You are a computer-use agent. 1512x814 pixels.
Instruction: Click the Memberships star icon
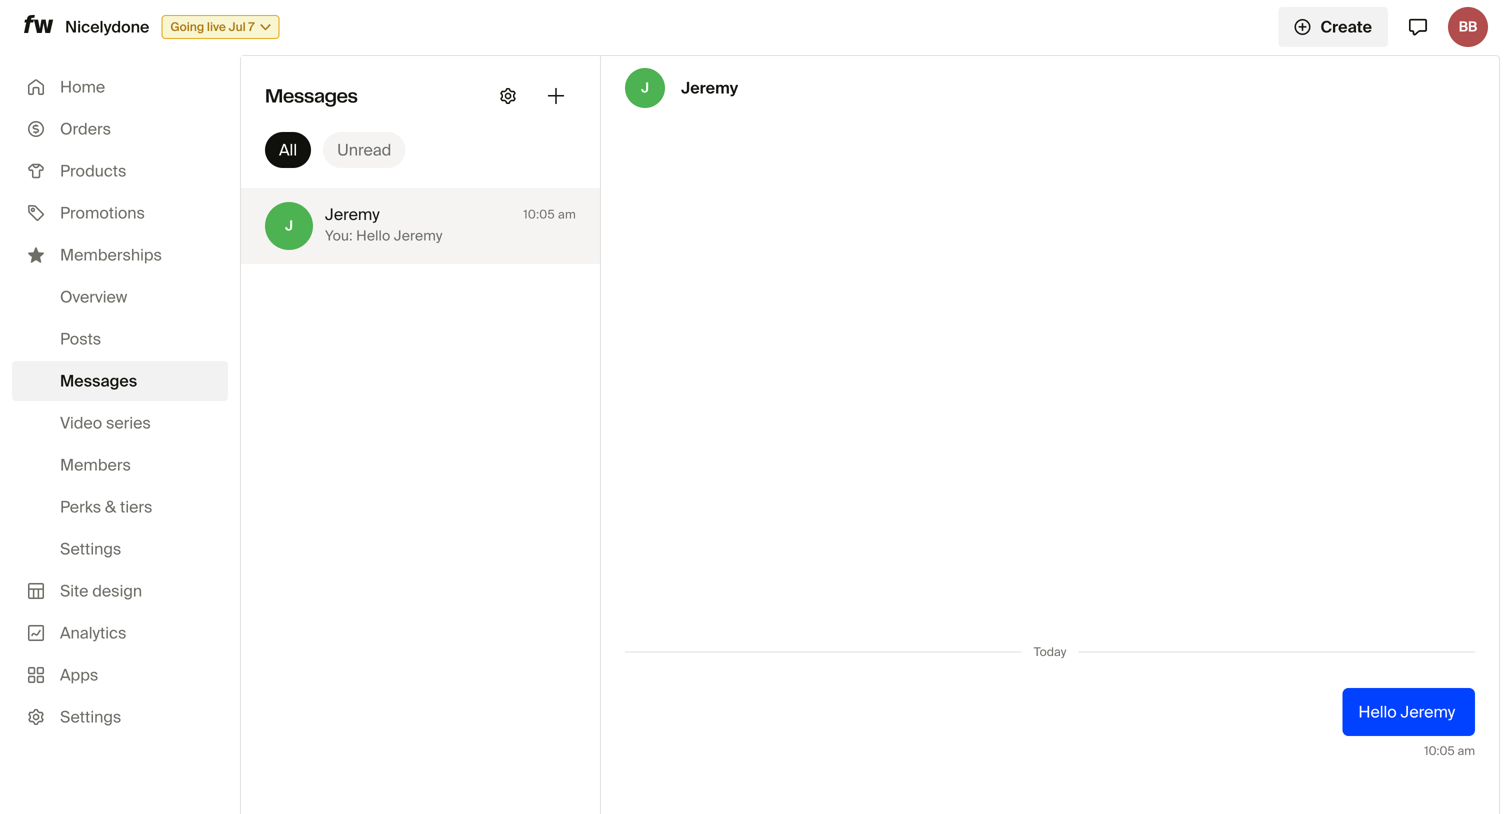(x=36, y=255)
